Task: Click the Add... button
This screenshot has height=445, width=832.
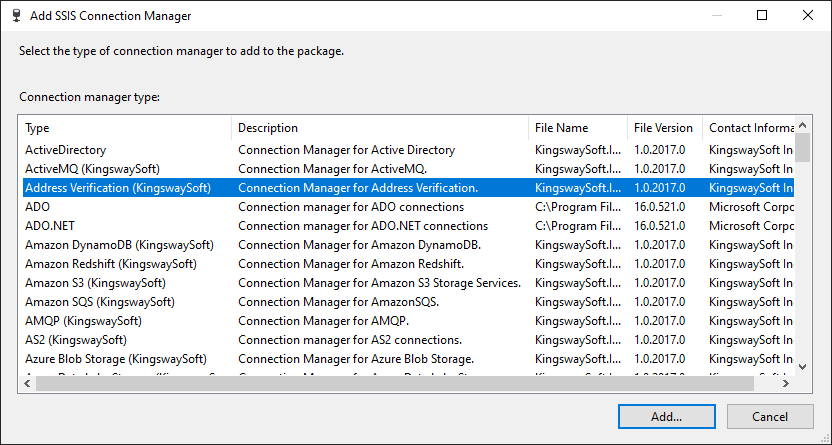Action: 666,416
